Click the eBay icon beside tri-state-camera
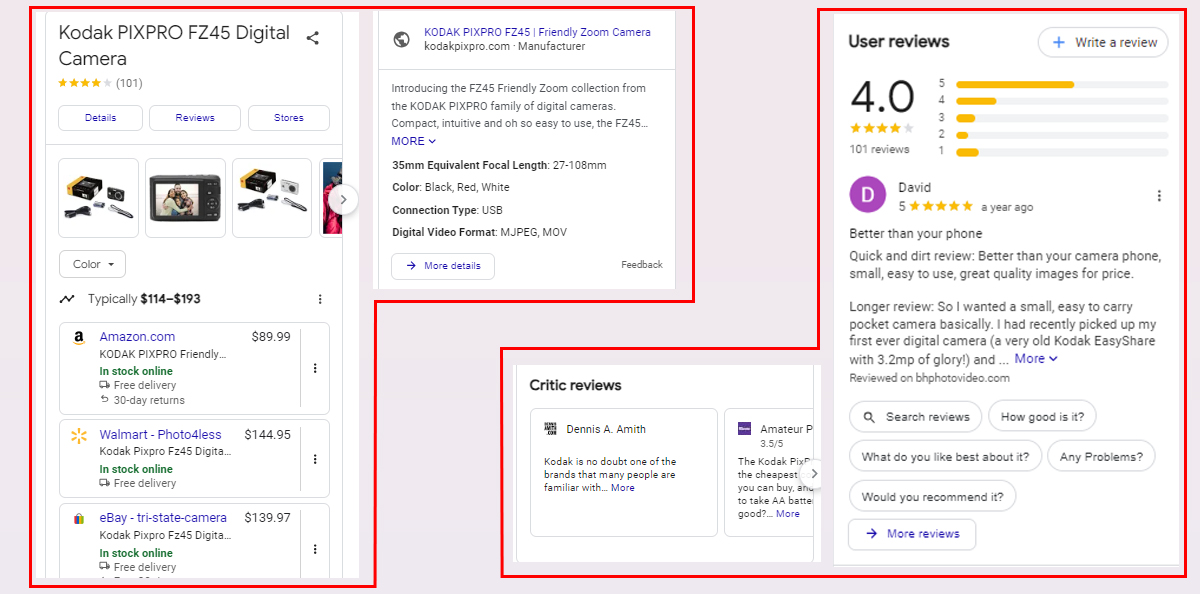 click(x=78, y=518)
